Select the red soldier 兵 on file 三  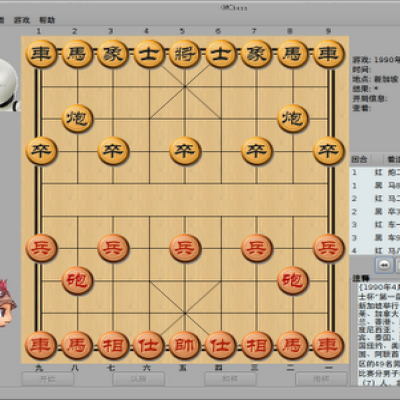[x=257, y=248]
